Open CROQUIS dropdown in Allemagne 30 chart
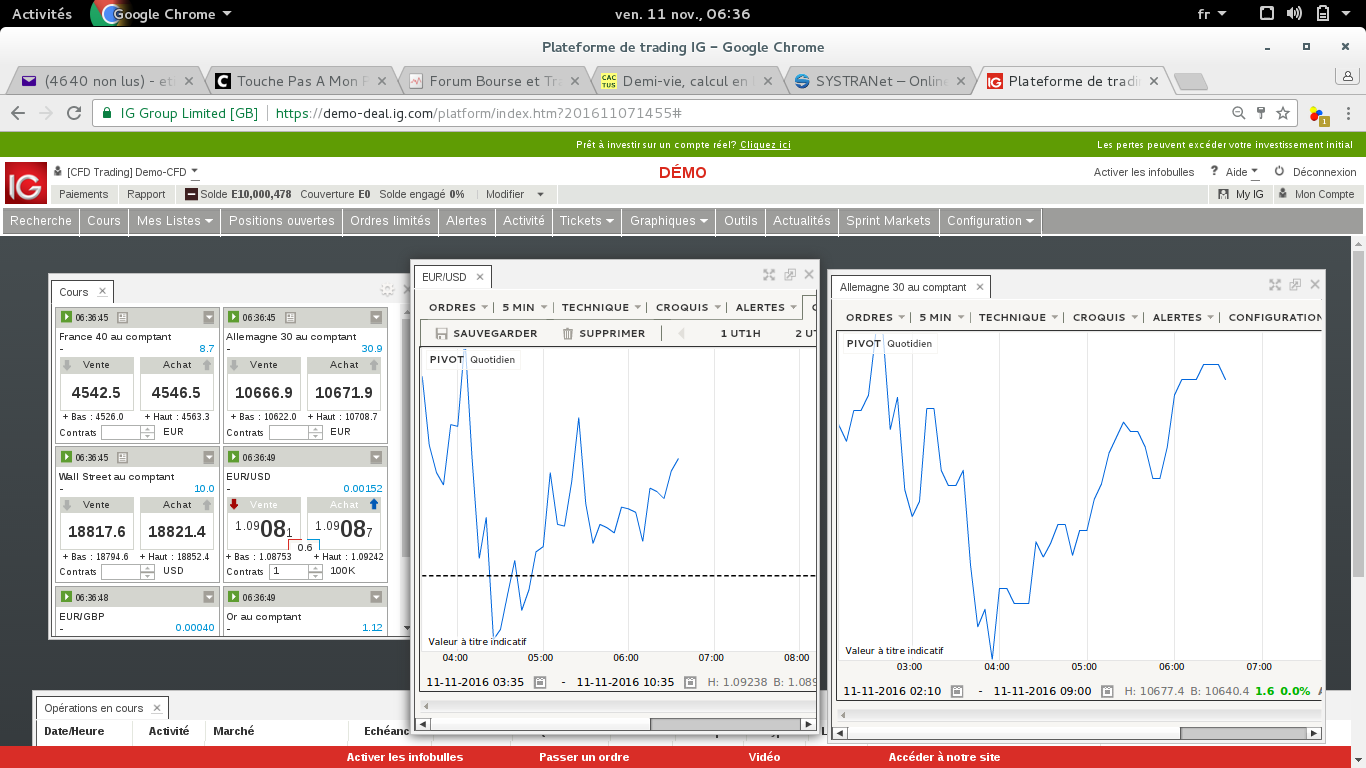Screen dimensions: 1366x768 [x=1106, y=317]
